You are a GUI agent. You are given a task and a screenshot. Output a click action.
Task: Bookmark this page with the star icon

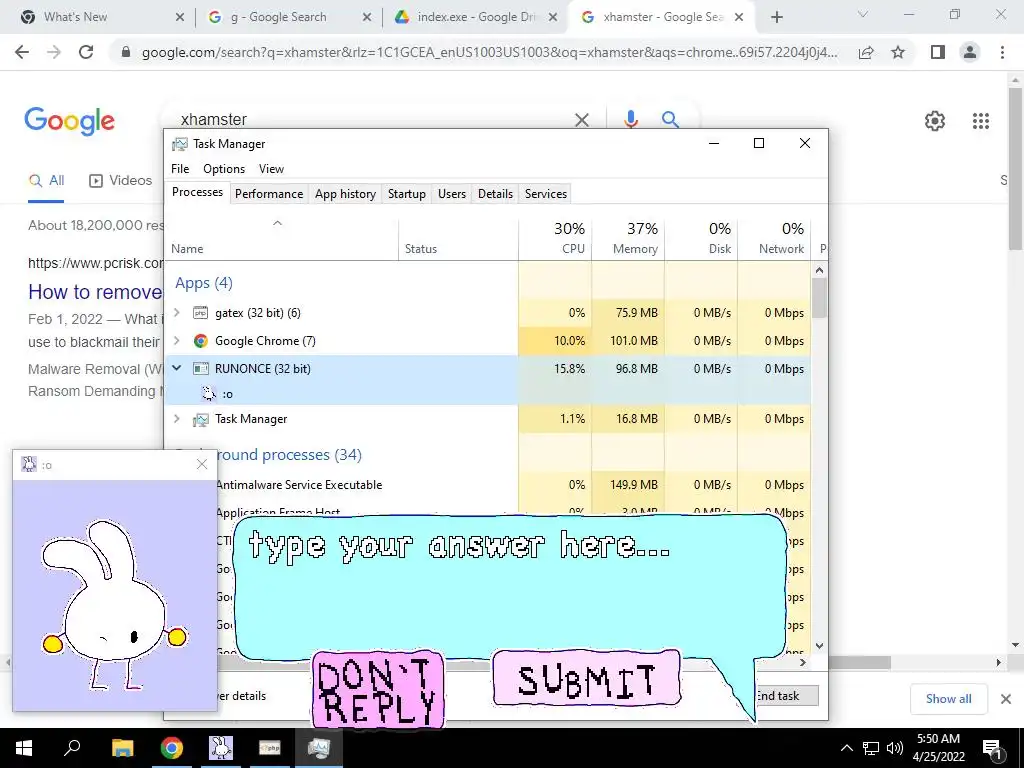[898, 52]
